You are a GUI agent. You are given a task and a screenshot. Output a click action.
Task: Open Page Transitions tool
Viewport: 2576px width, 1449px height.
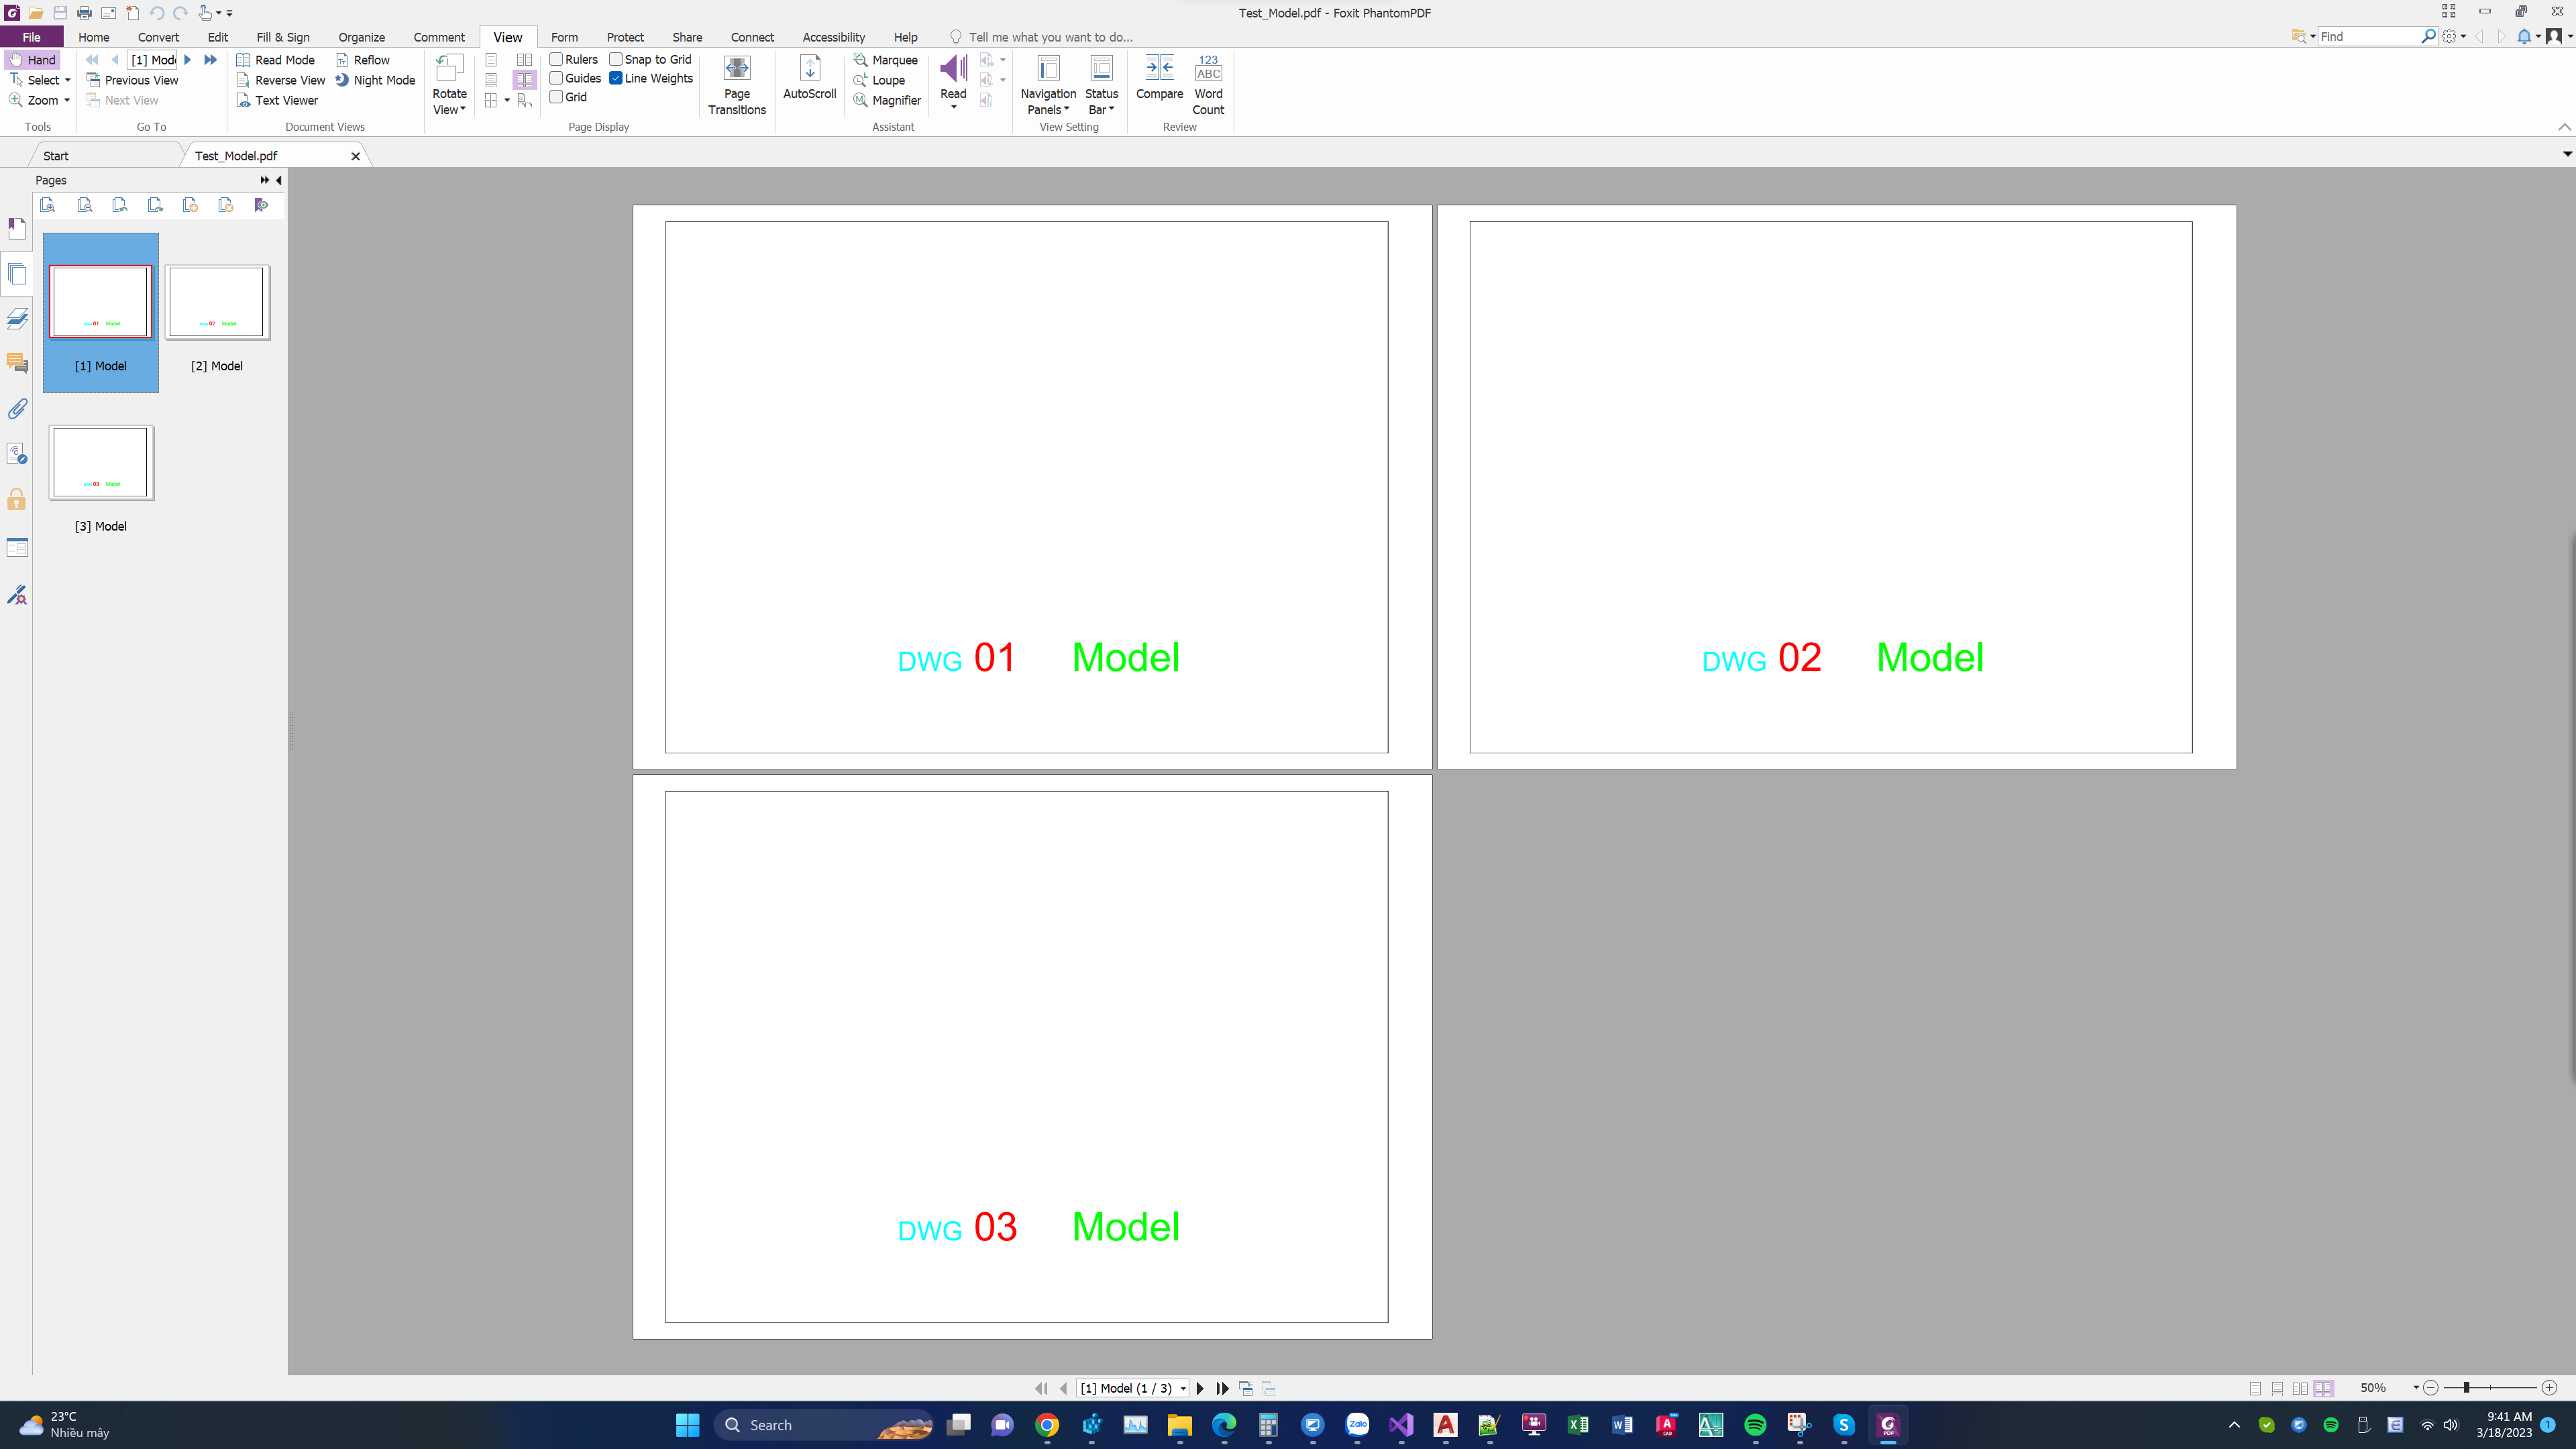pyautogui.click(x=736, y=85)
